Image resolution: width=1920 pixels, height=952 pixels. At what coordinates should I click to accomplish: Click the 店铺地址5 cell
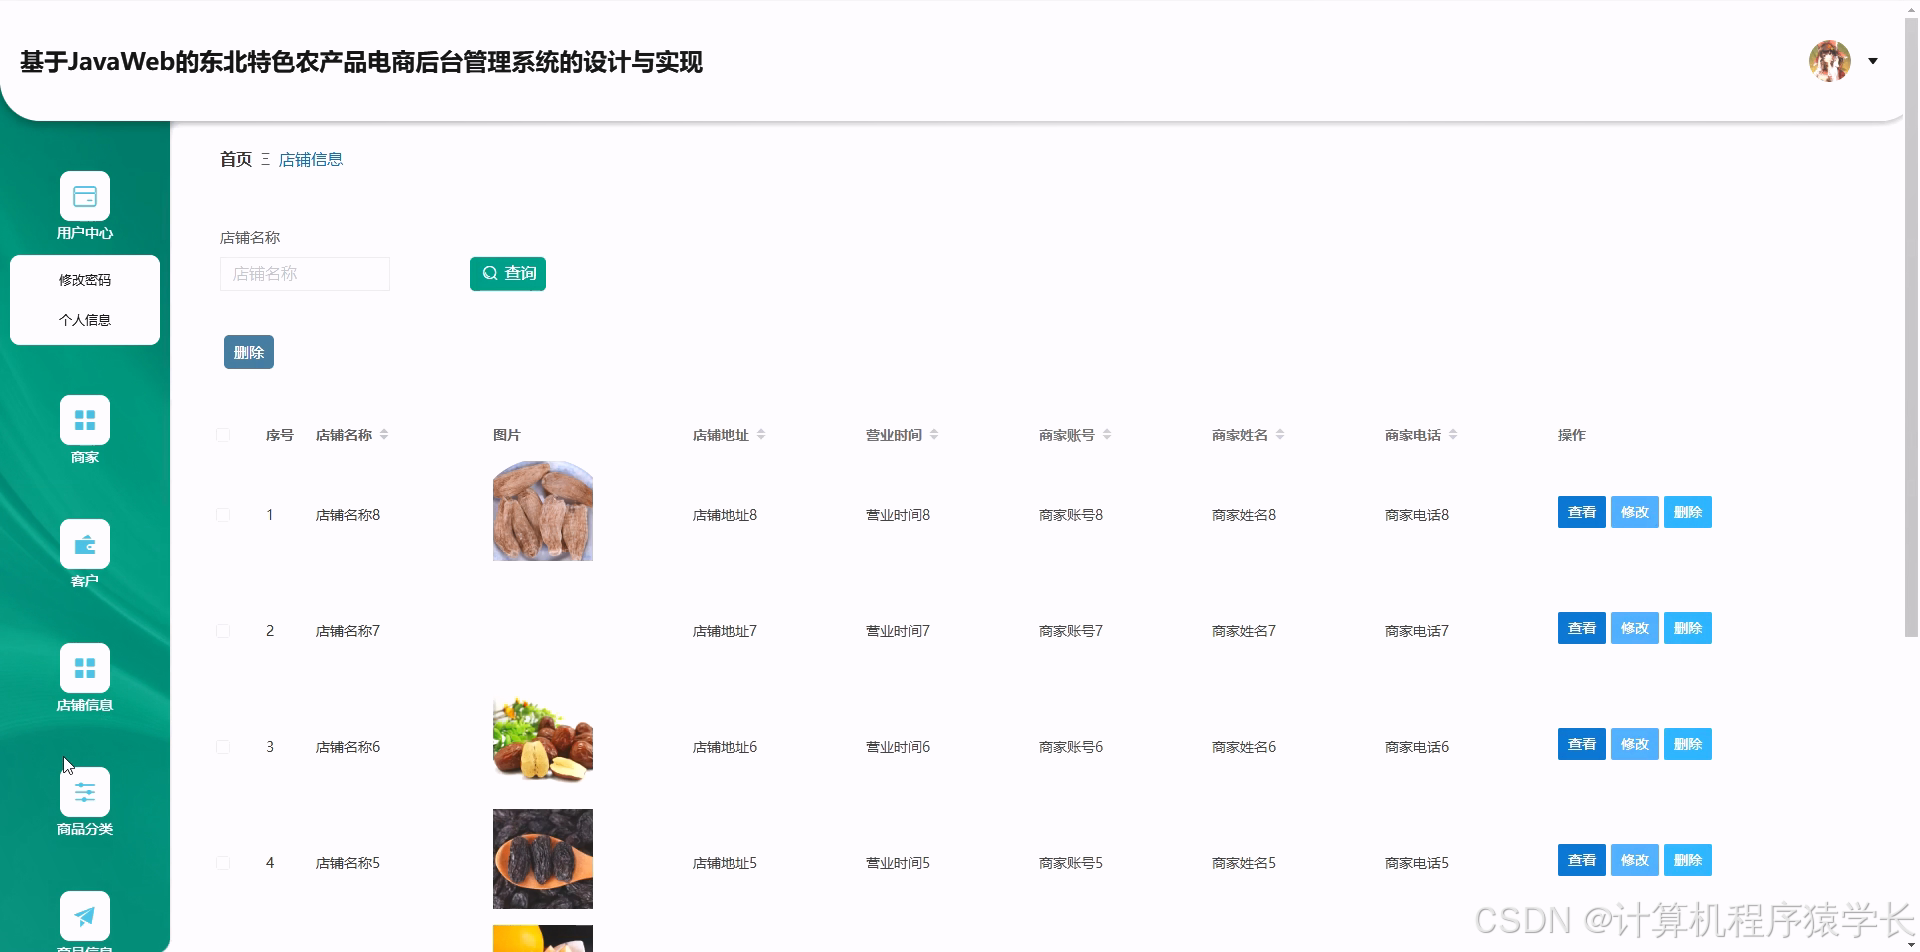click(725, 863)
